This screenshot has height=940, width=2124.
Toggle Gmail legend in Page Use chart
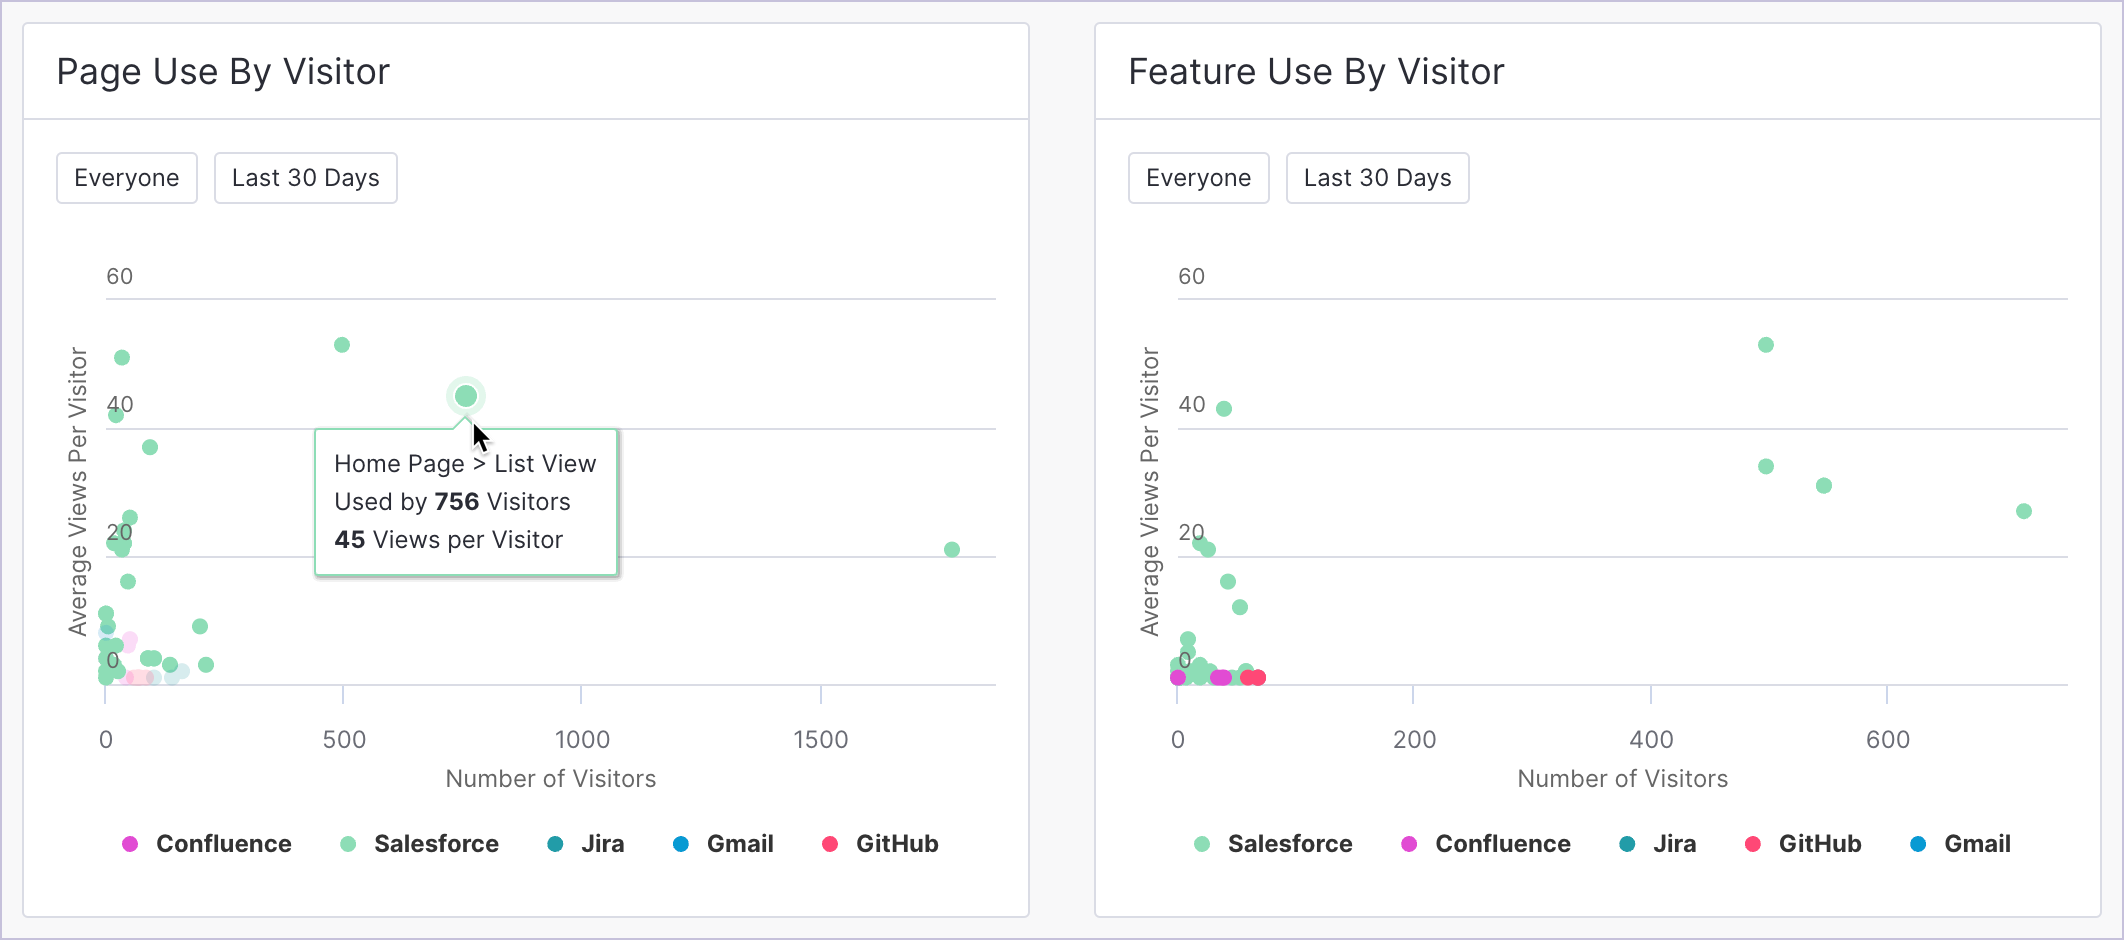point(724,844)
